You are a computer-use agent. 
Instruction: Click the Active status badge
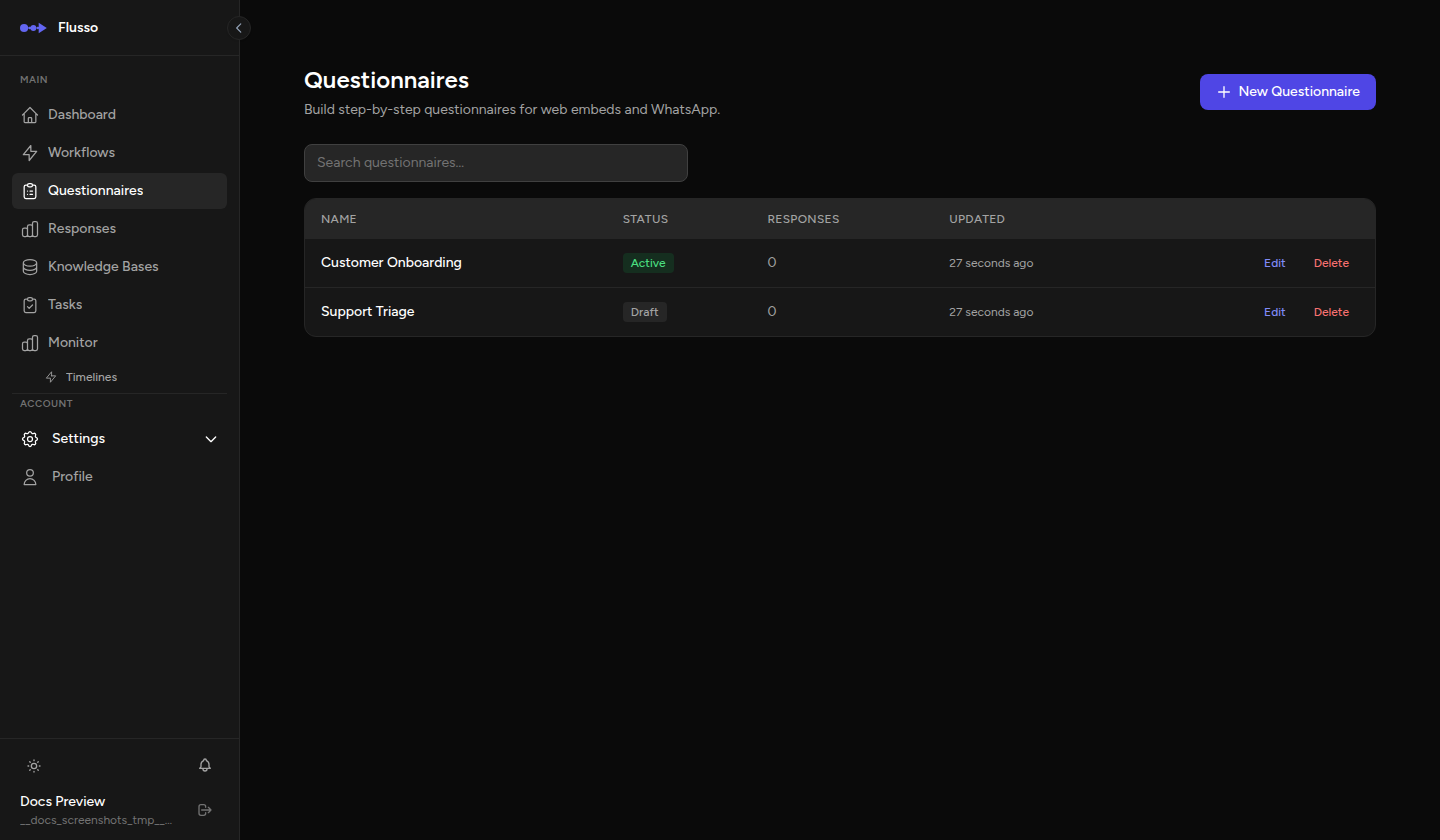[x=648, y=263]
